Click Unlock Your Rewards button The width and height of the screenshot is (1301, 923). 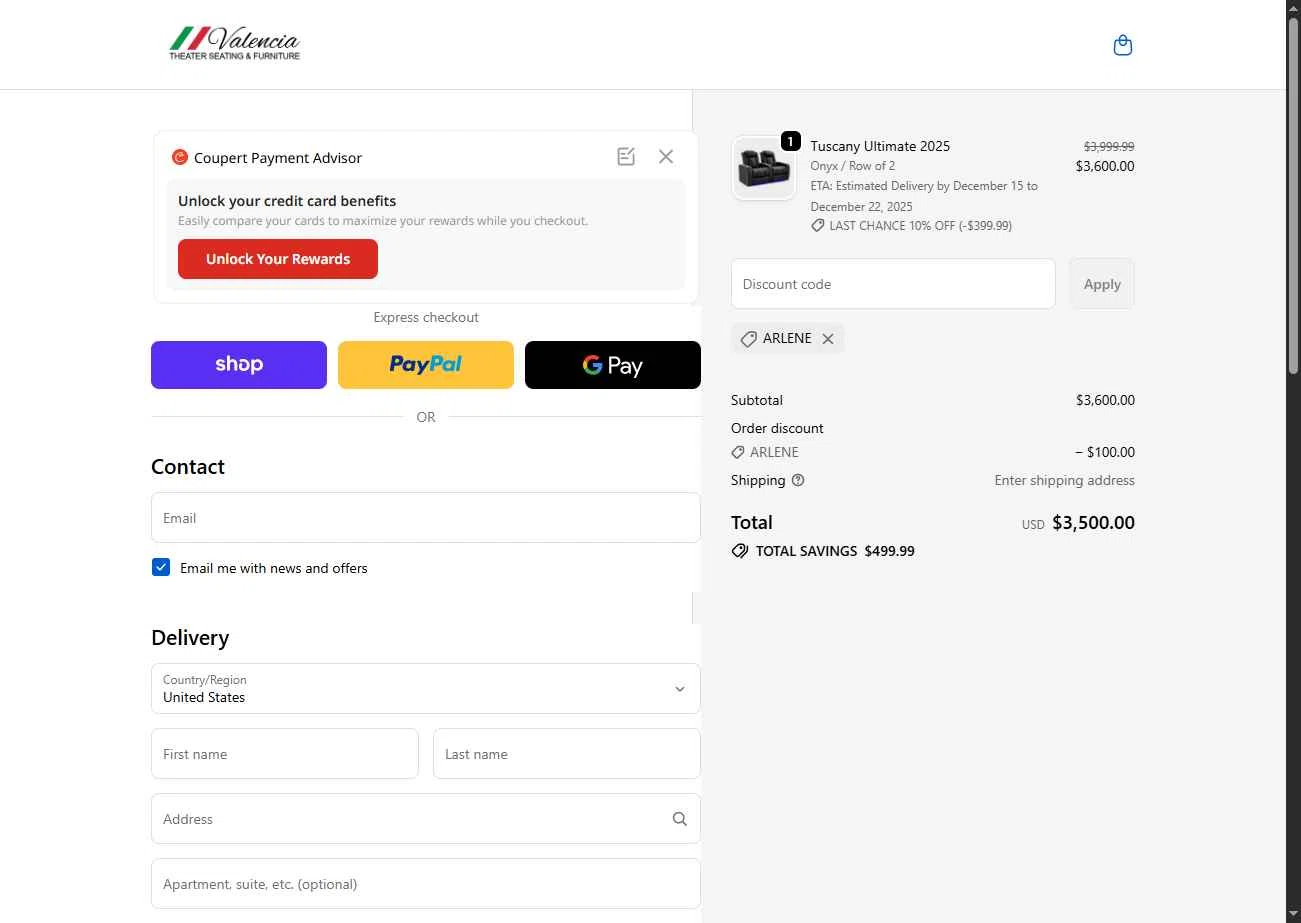click(x=278, y=259)
